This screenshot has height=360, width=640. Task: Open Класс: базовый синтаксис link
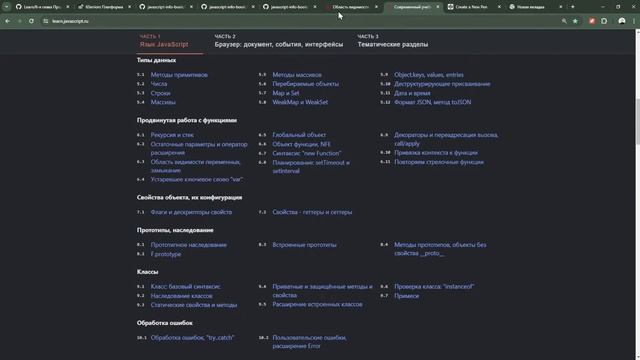(185, 287)
